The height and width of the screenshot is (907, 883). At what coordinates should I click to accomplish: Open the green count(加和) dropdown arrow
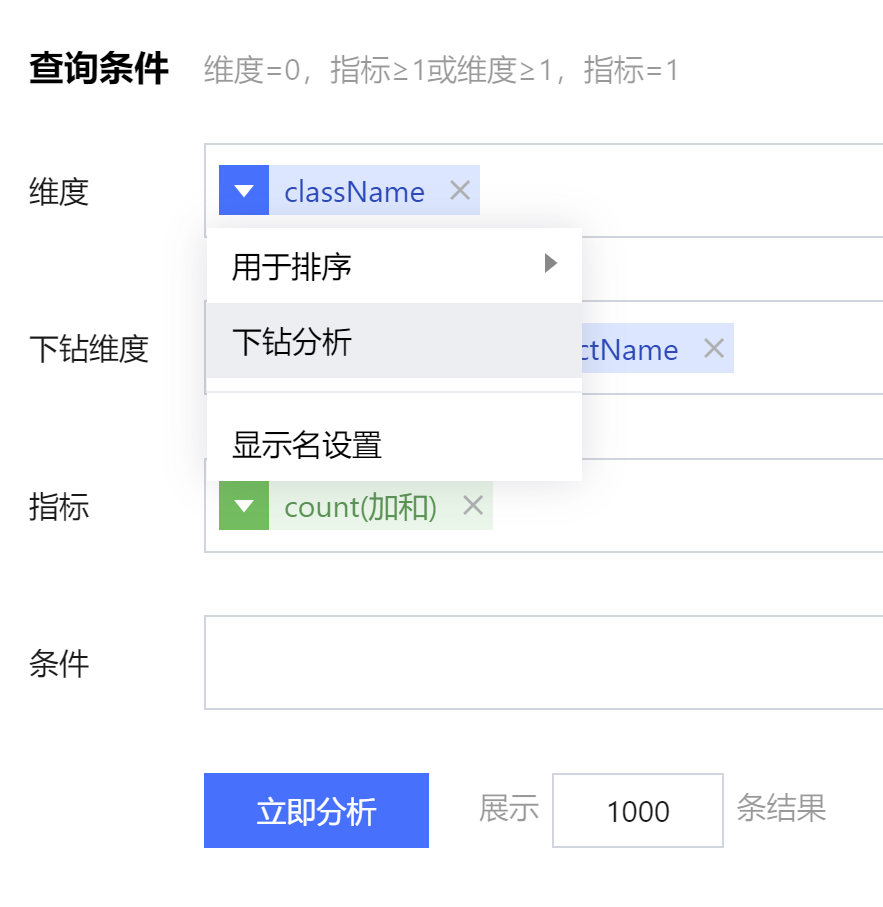click(x=243, y=507)
